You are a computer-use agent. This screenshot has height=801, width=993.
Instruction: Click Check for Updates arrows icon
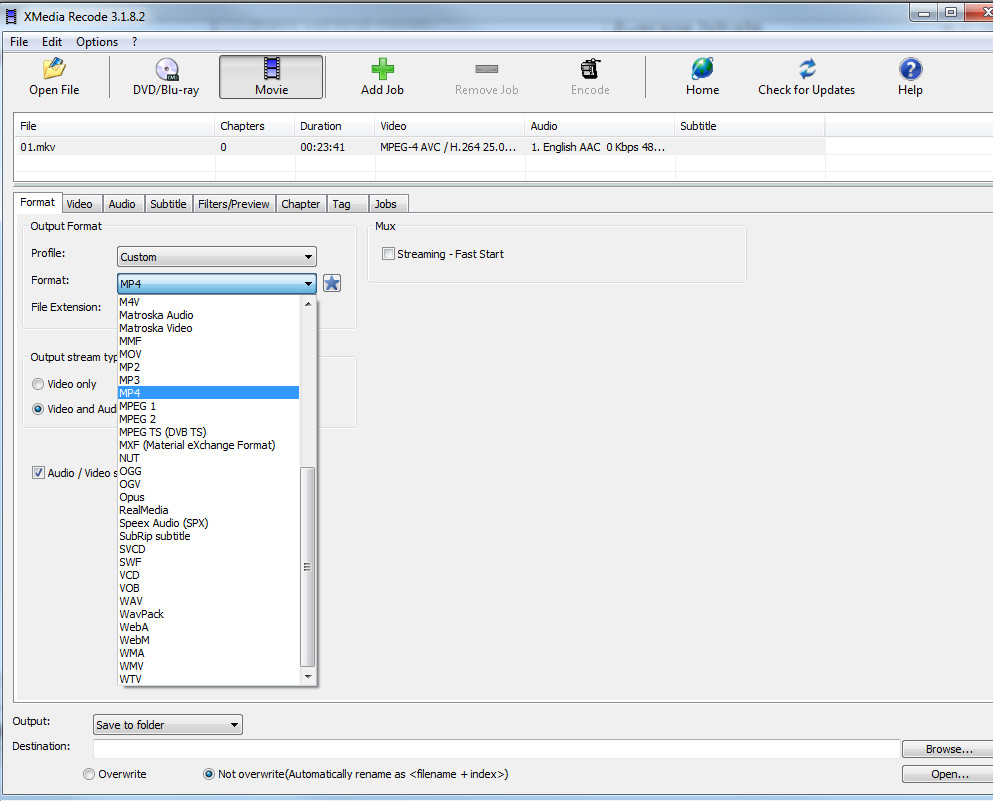807,68
